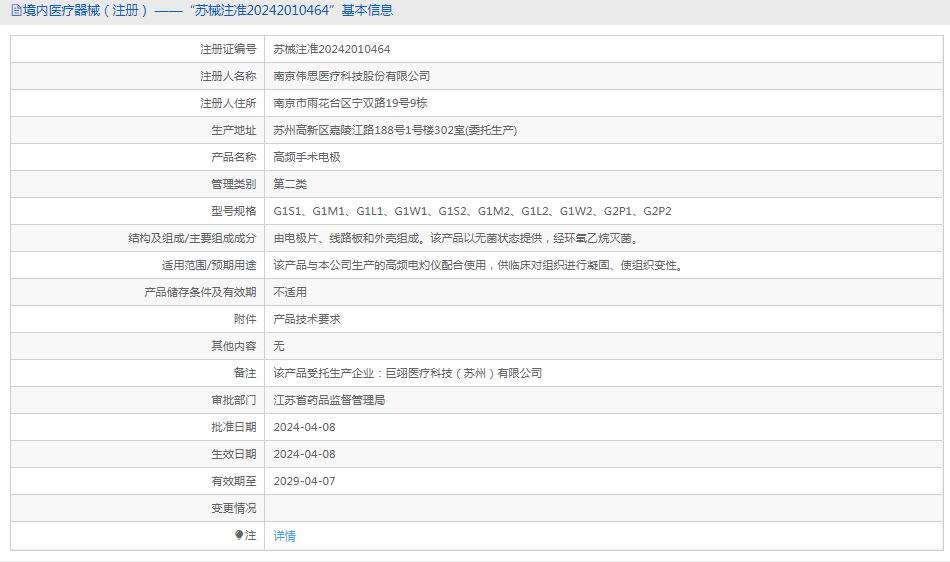The image size is (950, 562).
Task: Click attachment value 产品技术要求
Action: (307, 320)
